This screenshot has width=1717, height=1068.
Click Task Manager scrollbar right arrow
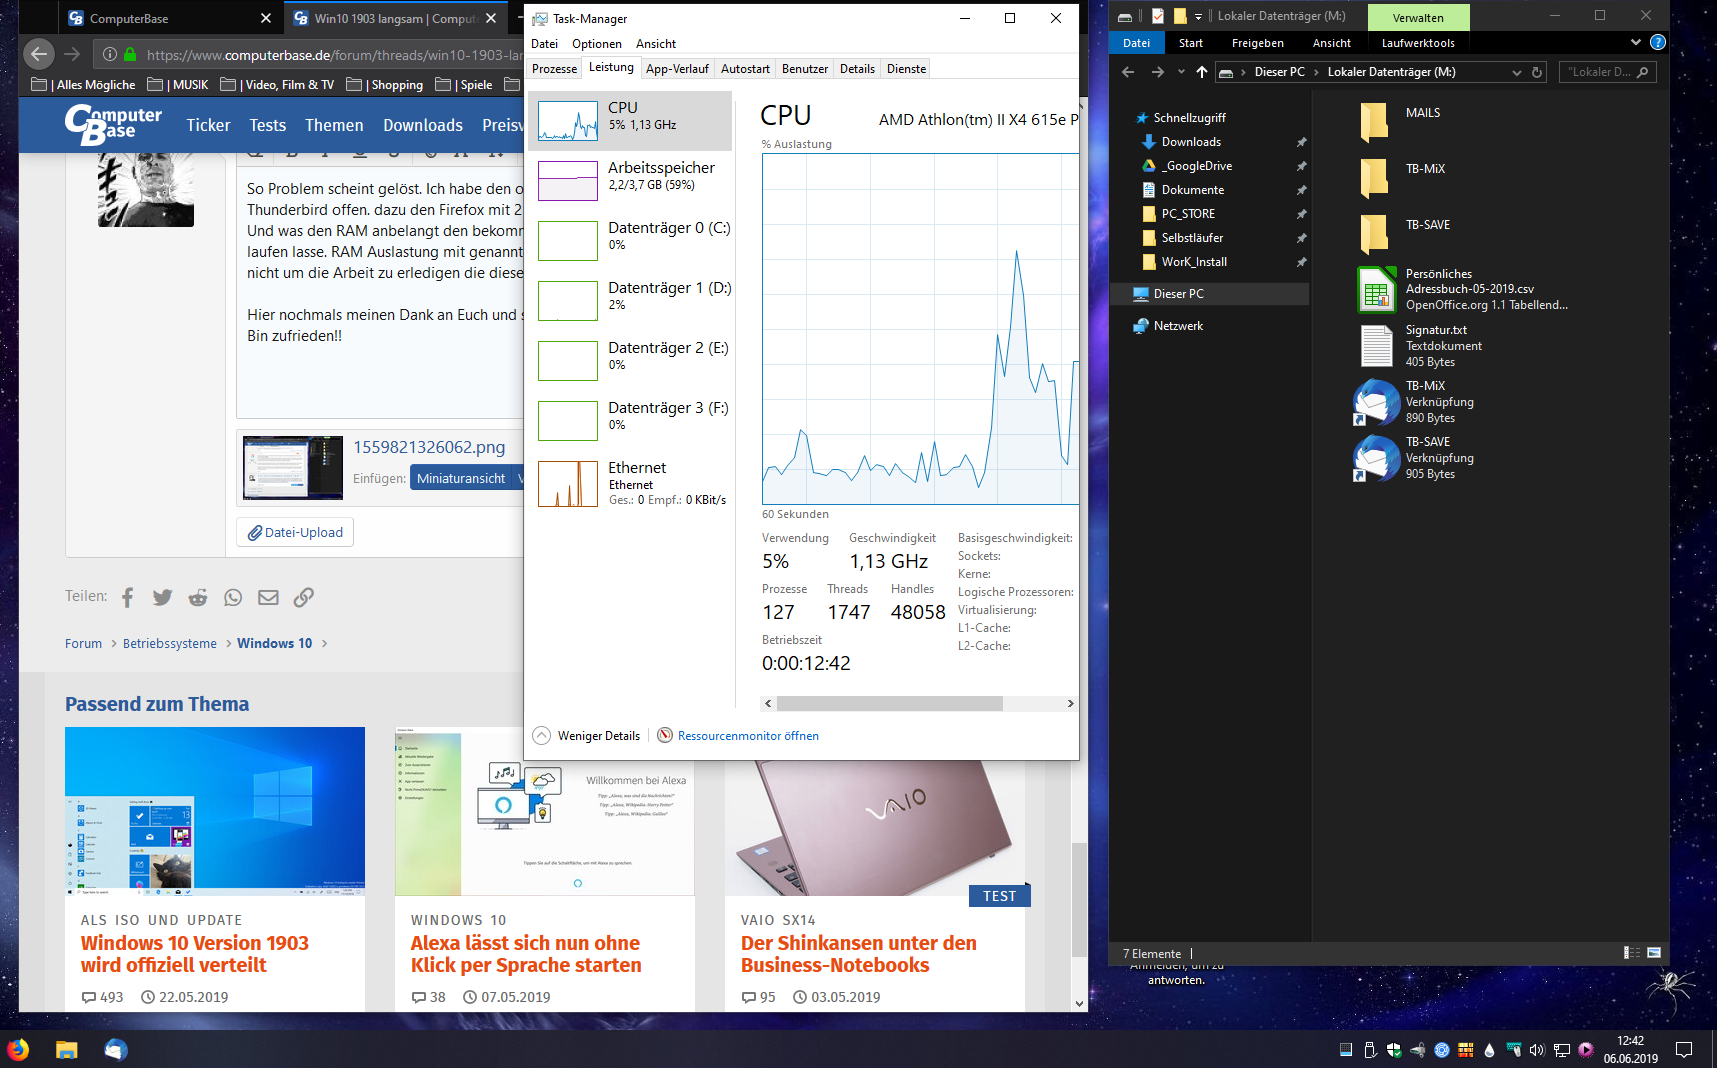1070,703
